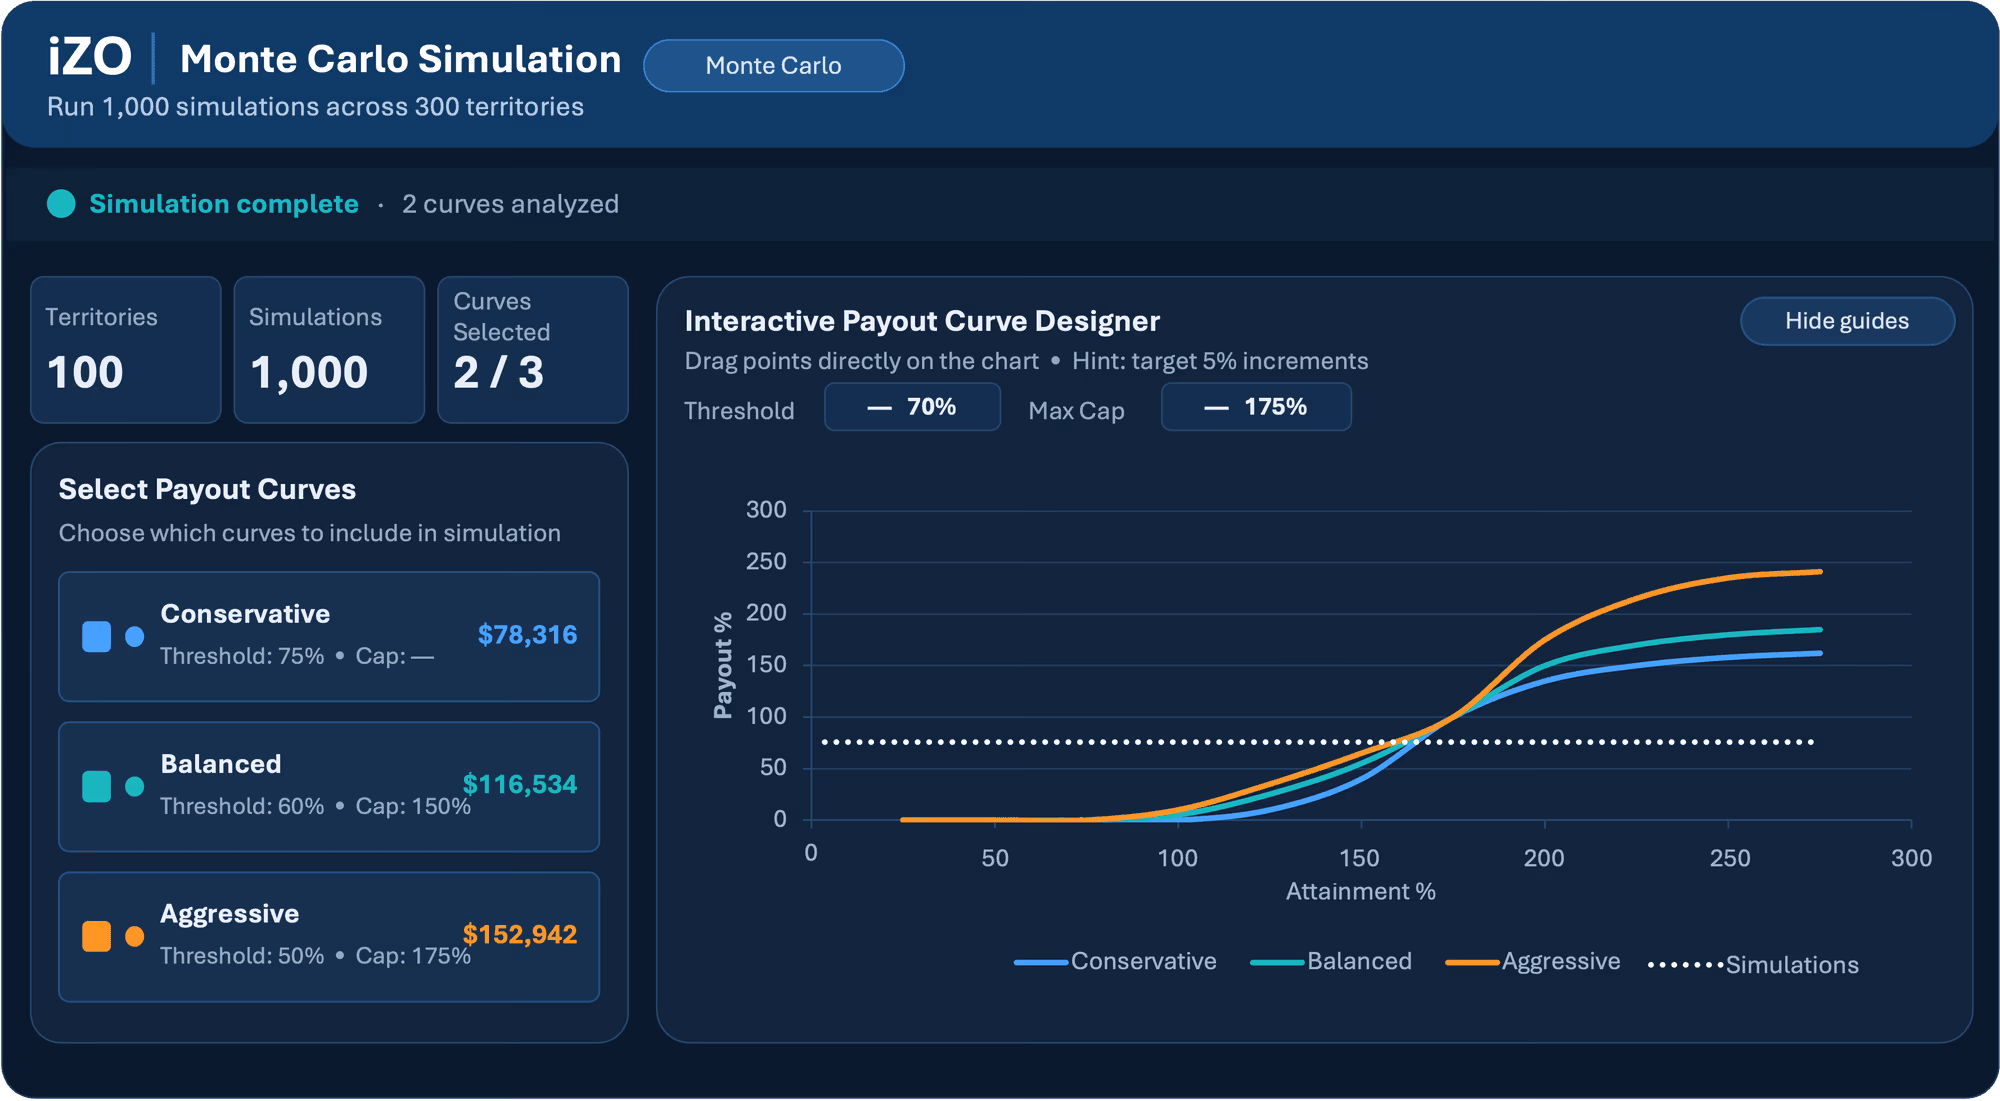Click the Simulations dotted legend entry
Screen dimensions: 2000x1101
coord(1753,965)
